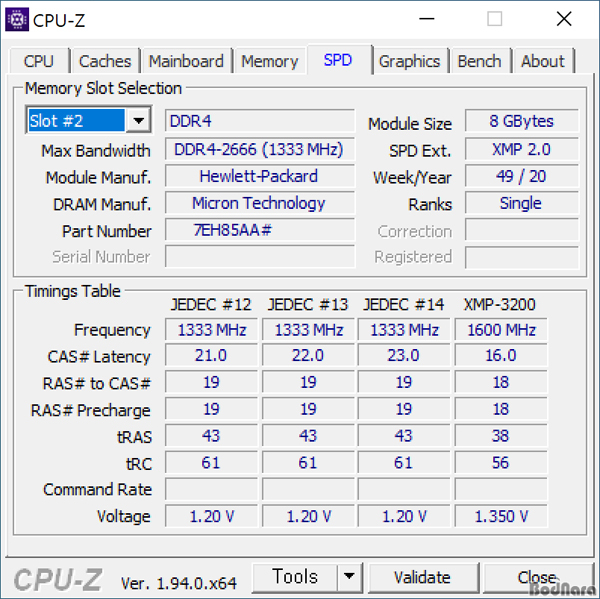Click the Command Rate label
The width and height of the screenshot is (600, 599).
[98, 490]
